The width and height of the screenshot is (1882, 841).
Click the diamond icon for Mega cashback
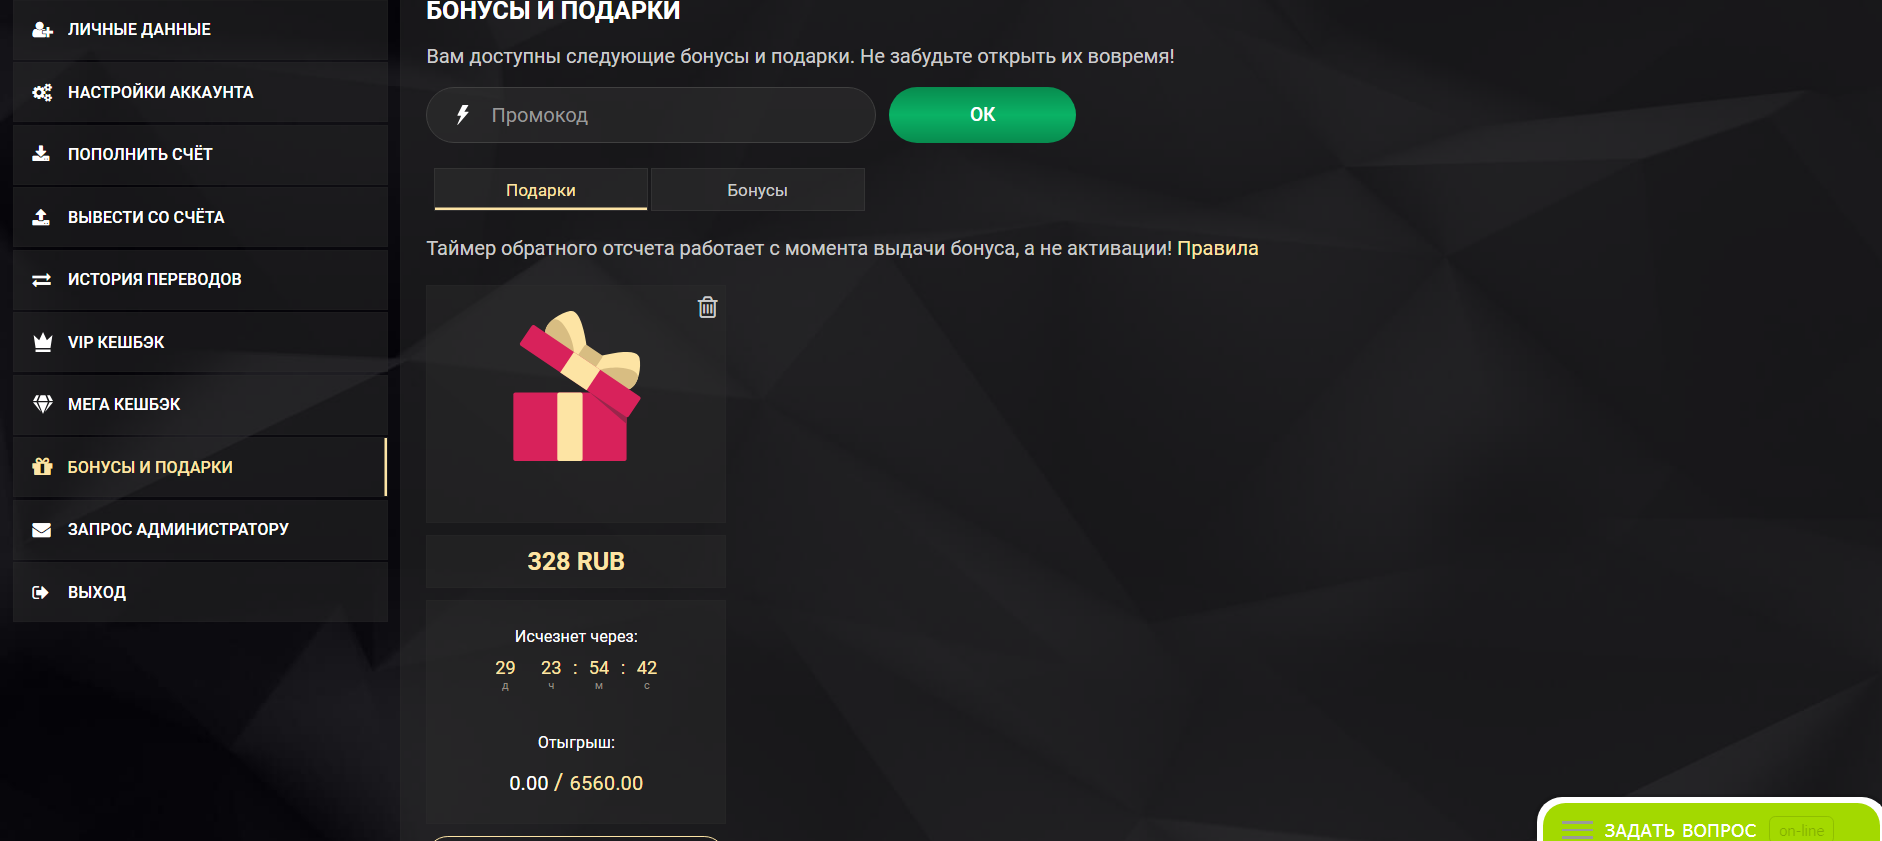42,404
